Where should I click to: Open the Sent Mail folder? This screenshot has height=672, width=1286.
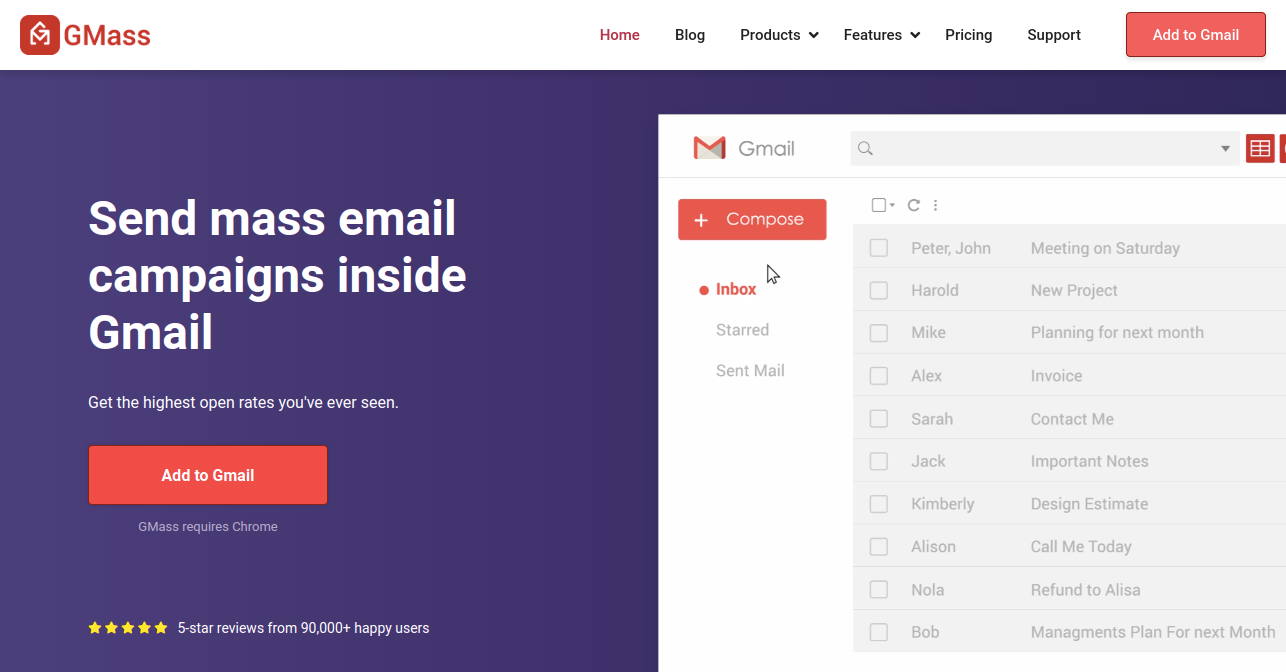[x=750, y=371]
